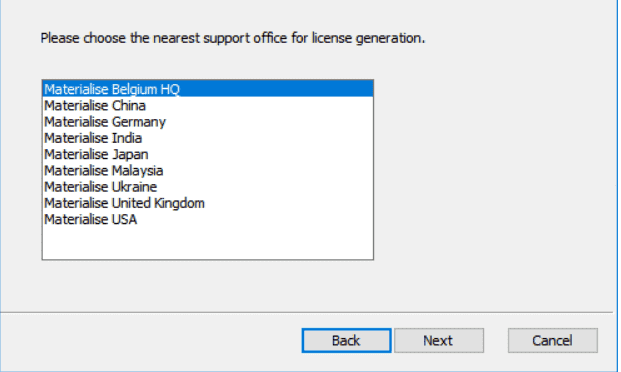The height and width of the screenshot is (372, 621).
Task: Select Materialise Belgium HQ office
Action: pyautogui.click(x=208, y=89)
